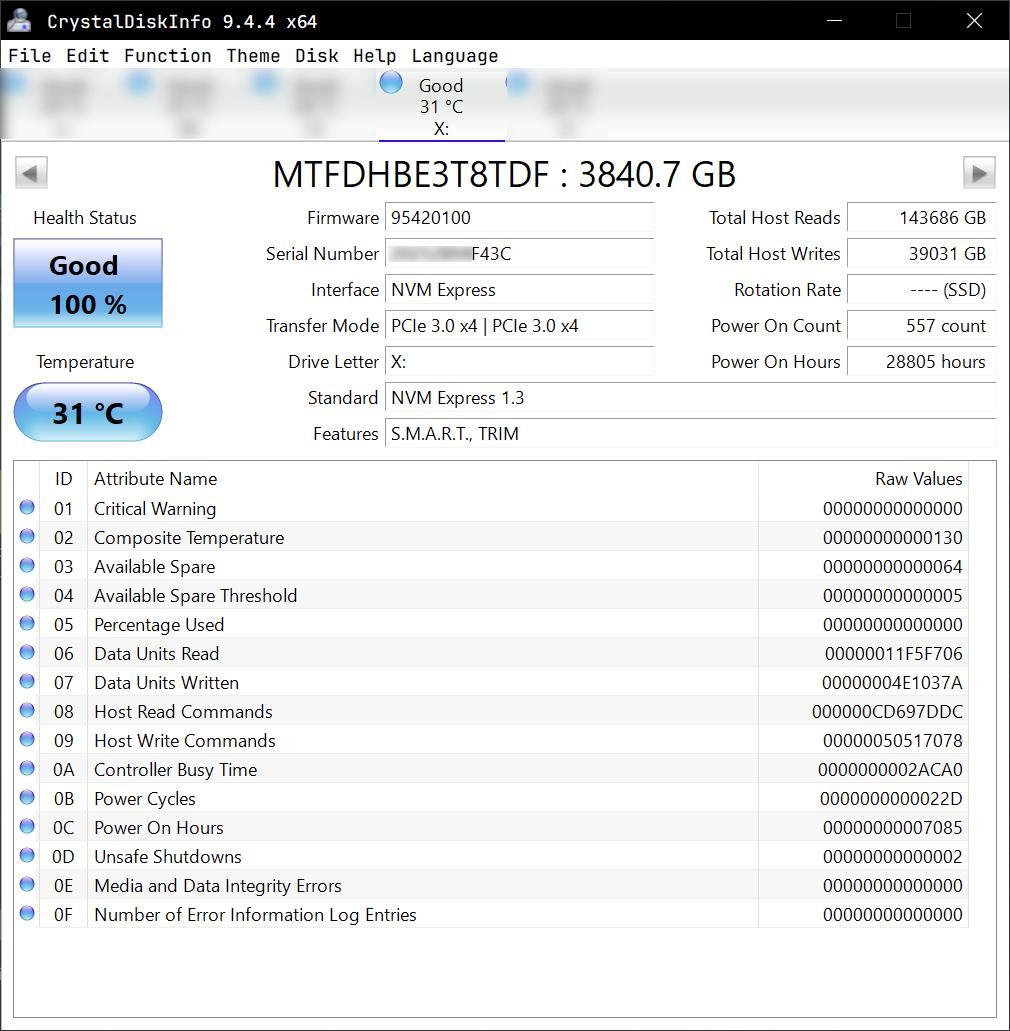The width and height of the screenshot is (1010, 1031).
Task: Open the Function menu
Action: click(x=167, y=56)
